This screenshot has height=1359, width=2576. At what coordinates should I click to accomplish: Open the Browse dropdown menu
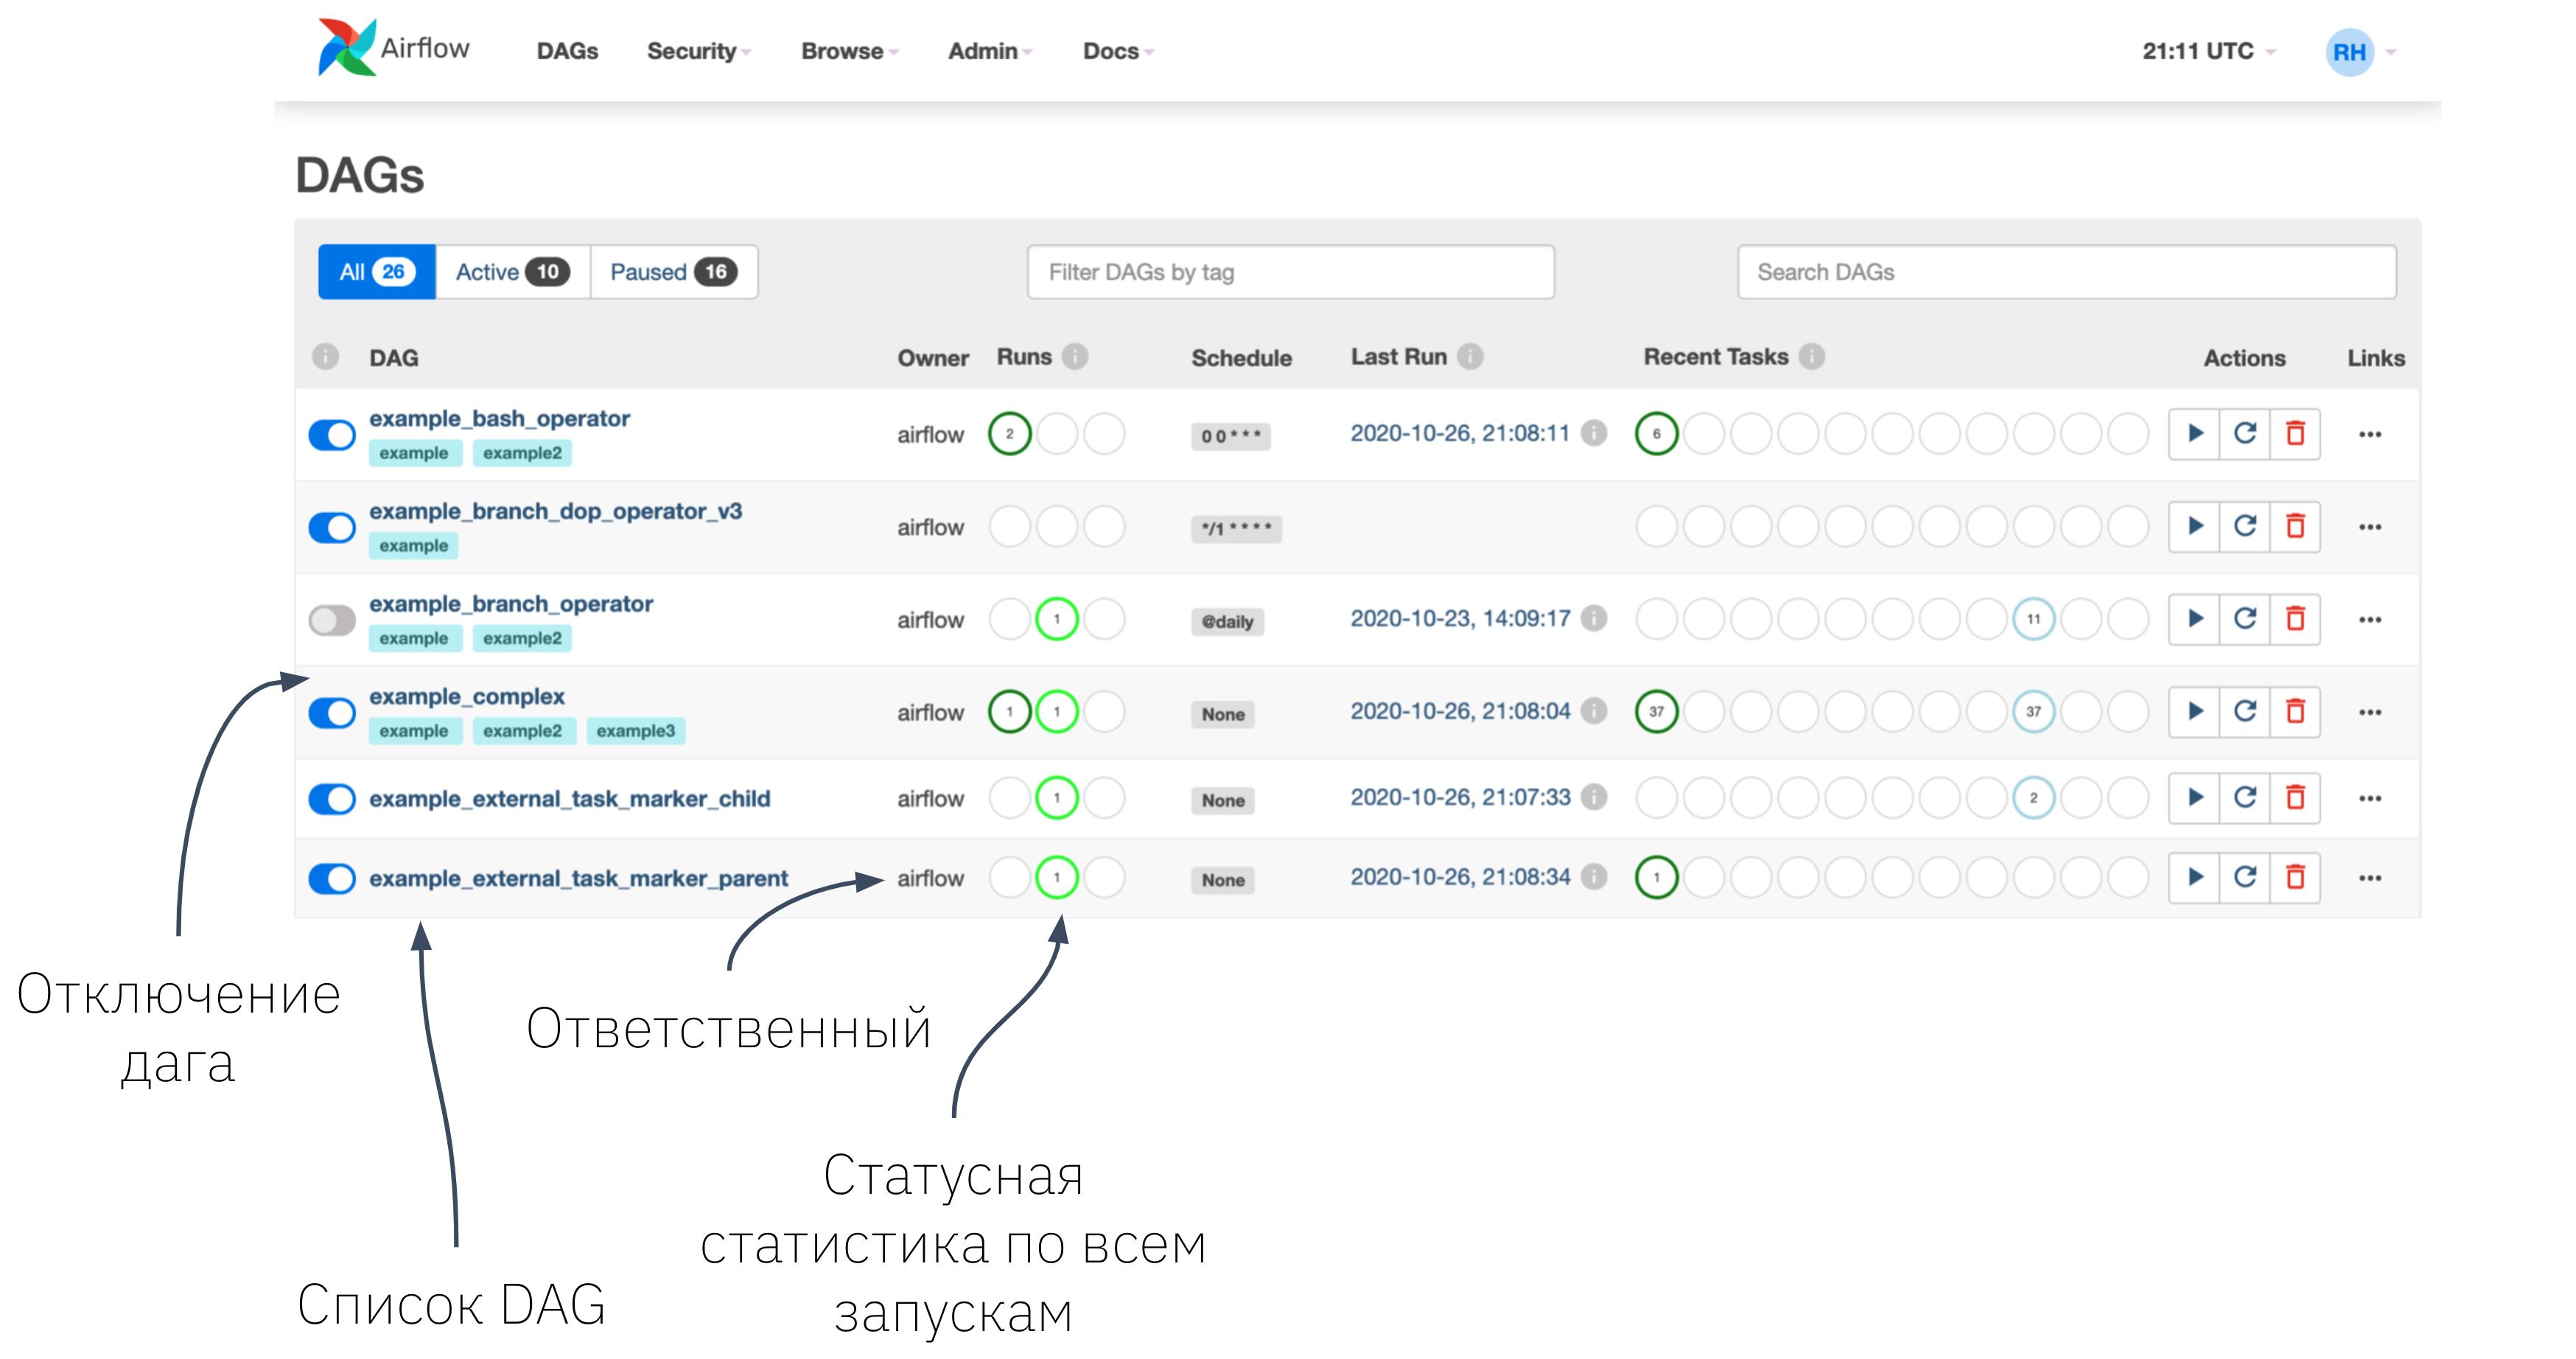(x=850, y=51)
